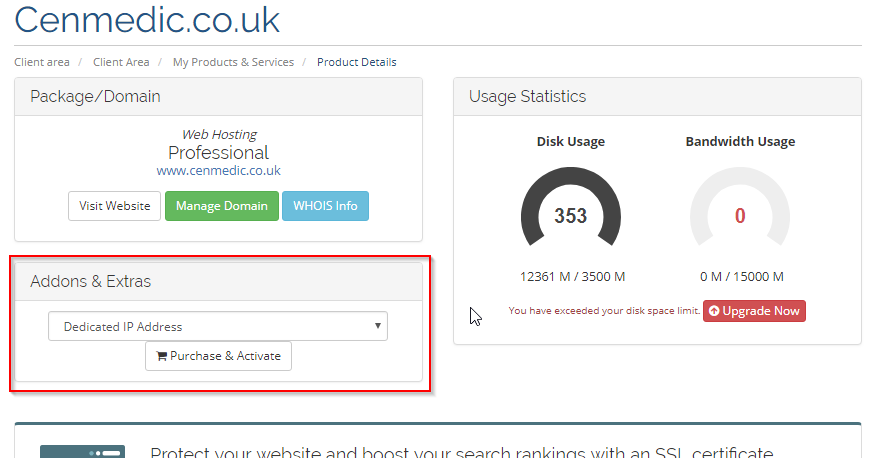Click the dropdown arrow in Addons & Extras
Image resolution: width=880 pixels, height=458 pixels.
[x=378, y=326]
